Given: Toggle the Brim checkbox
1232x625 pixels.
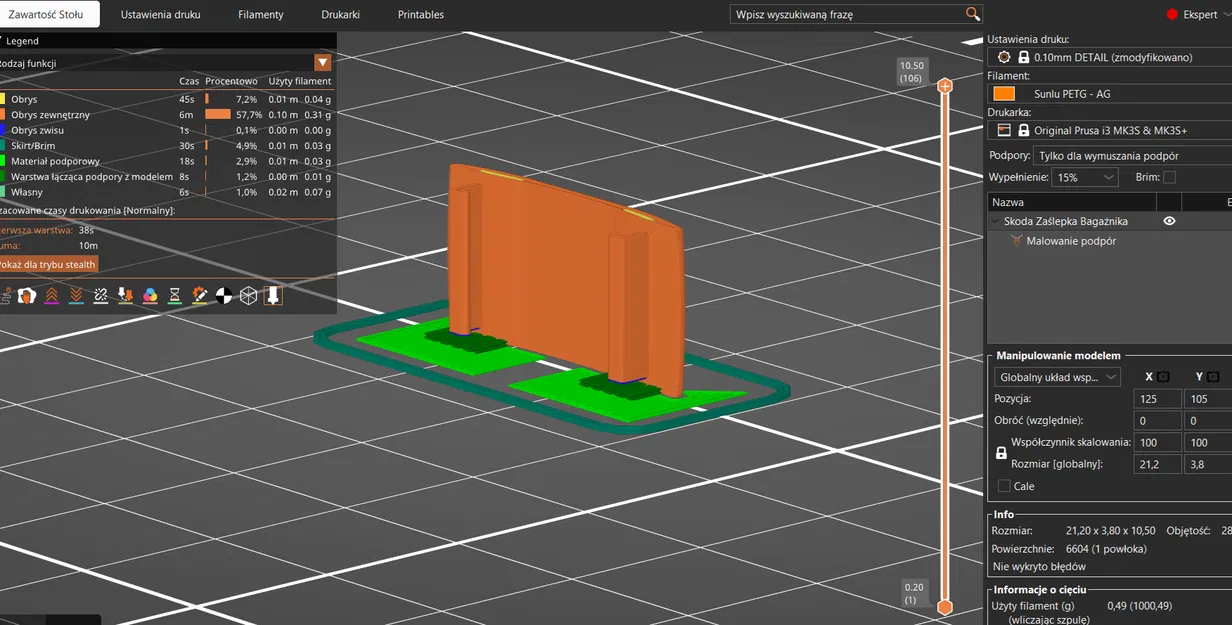Looking at the screenshot, I should click(1169, 177).
